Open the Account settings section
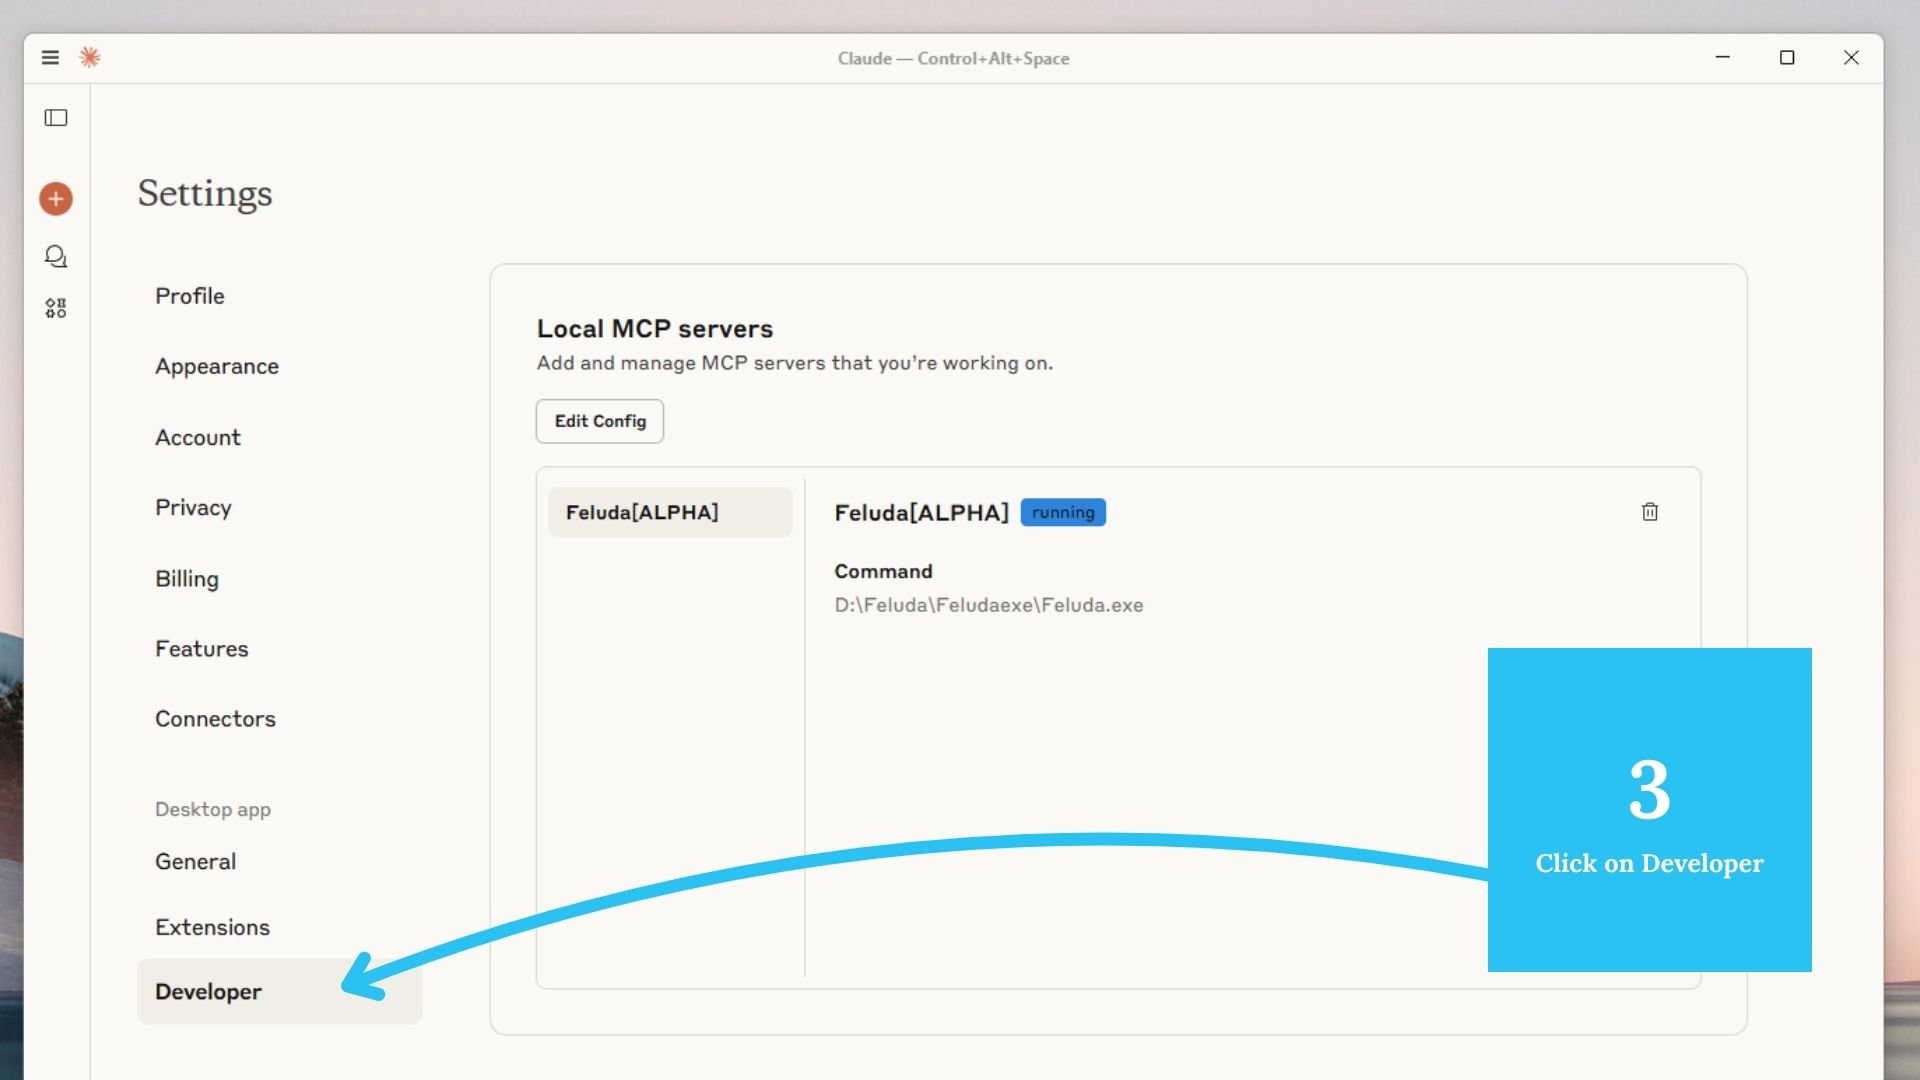1920x1080 pixels. 197,437
